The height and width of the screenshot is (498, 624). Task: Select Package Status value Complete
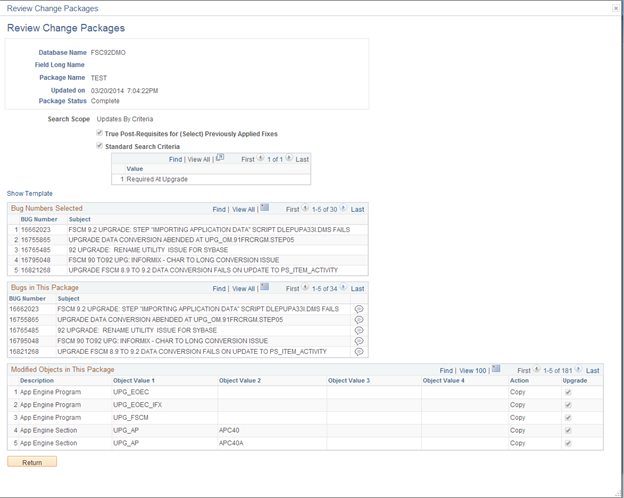pos(105,101)
